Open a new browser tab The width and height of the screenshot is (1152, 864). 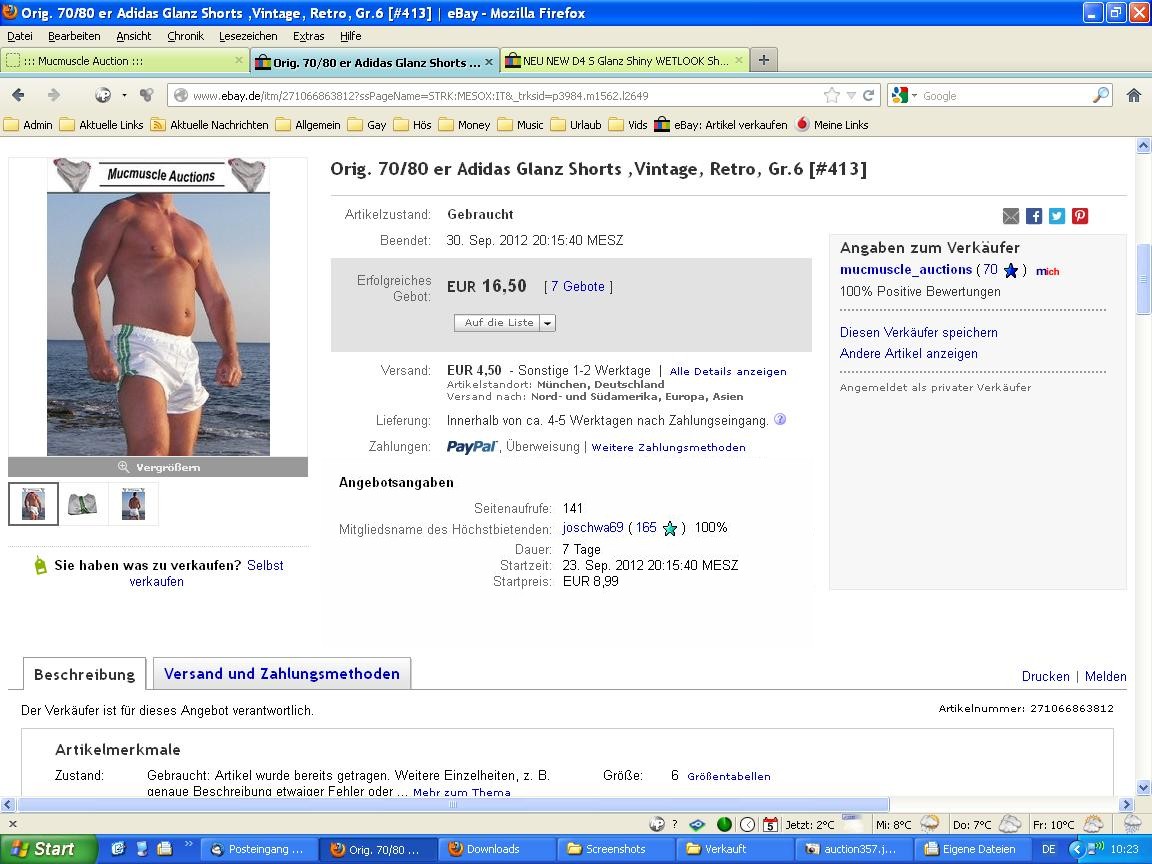(x=763, y=60)
